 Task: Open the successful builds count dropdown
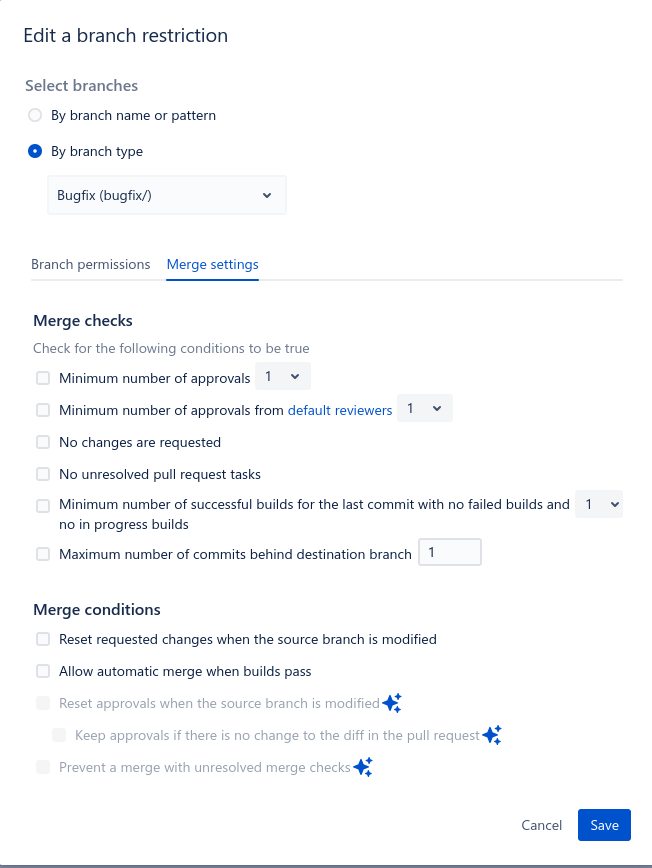[598, 504]
